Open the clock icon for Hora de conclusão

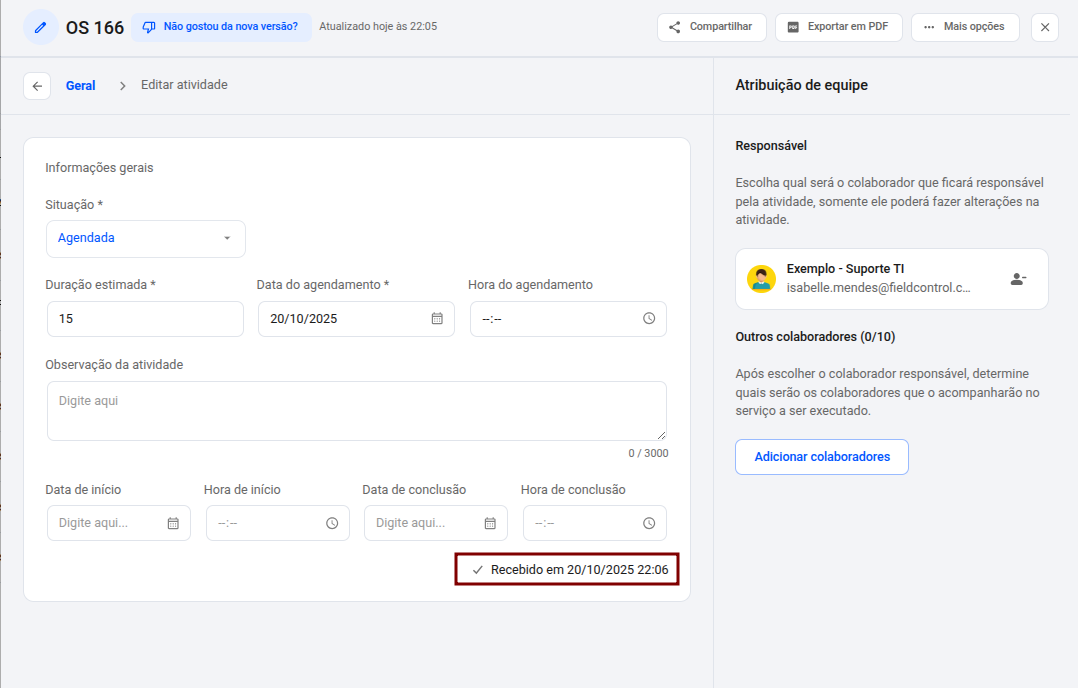(649, 523)
